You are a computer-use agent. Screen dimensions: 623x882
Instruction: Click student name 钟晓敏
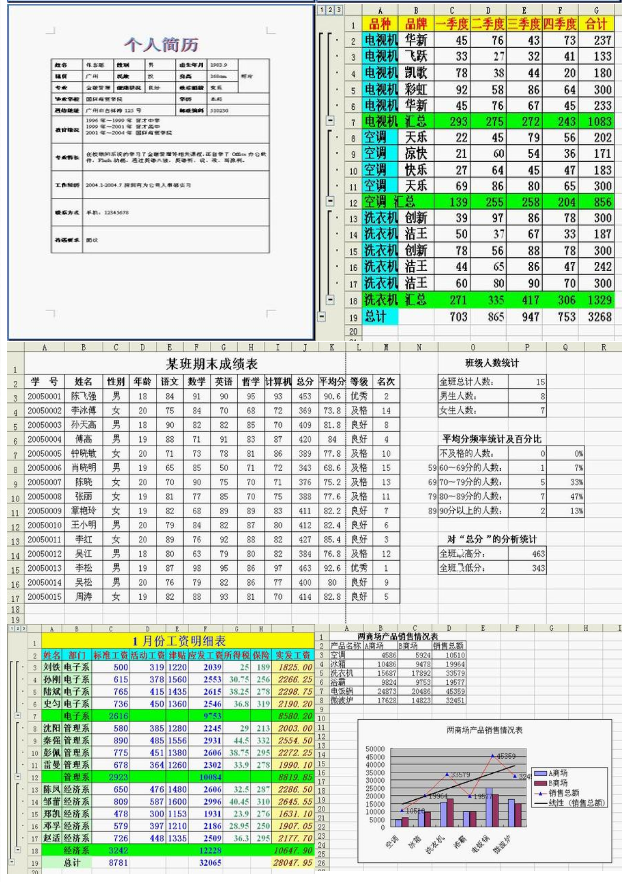(84, 453)
